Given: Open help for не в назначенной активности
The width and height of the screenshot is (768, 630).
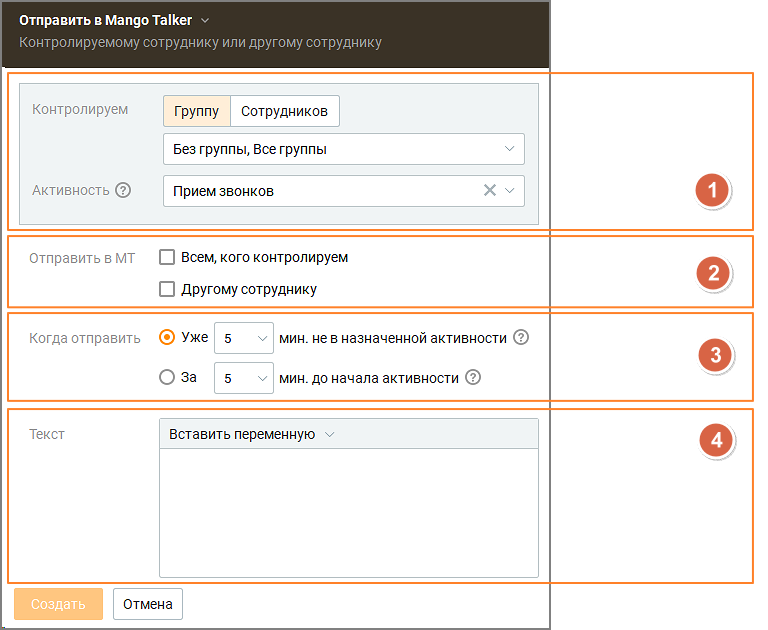Looking at the screenshot, I should (x=521, y=338).
